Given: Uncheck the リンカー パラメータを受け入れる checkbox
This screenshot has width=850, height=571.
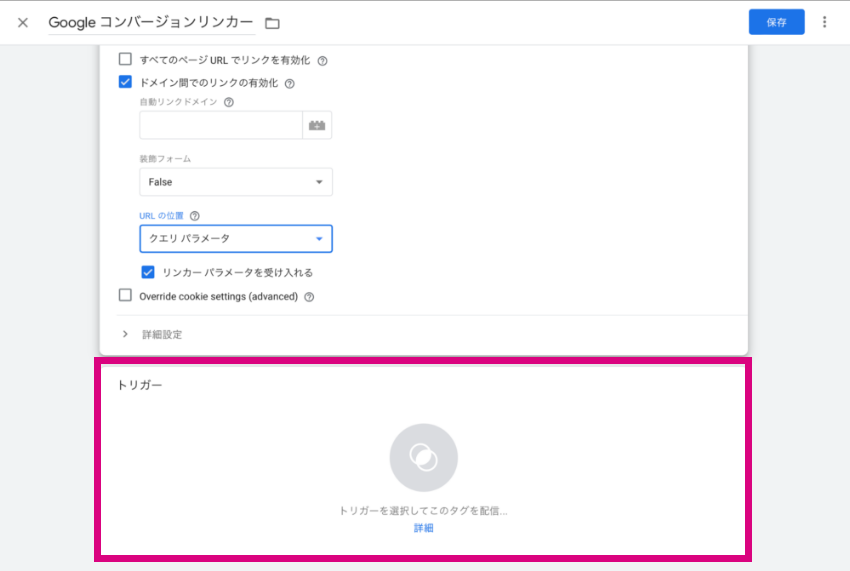Looking at the screenshot, I should click(148, 272).
